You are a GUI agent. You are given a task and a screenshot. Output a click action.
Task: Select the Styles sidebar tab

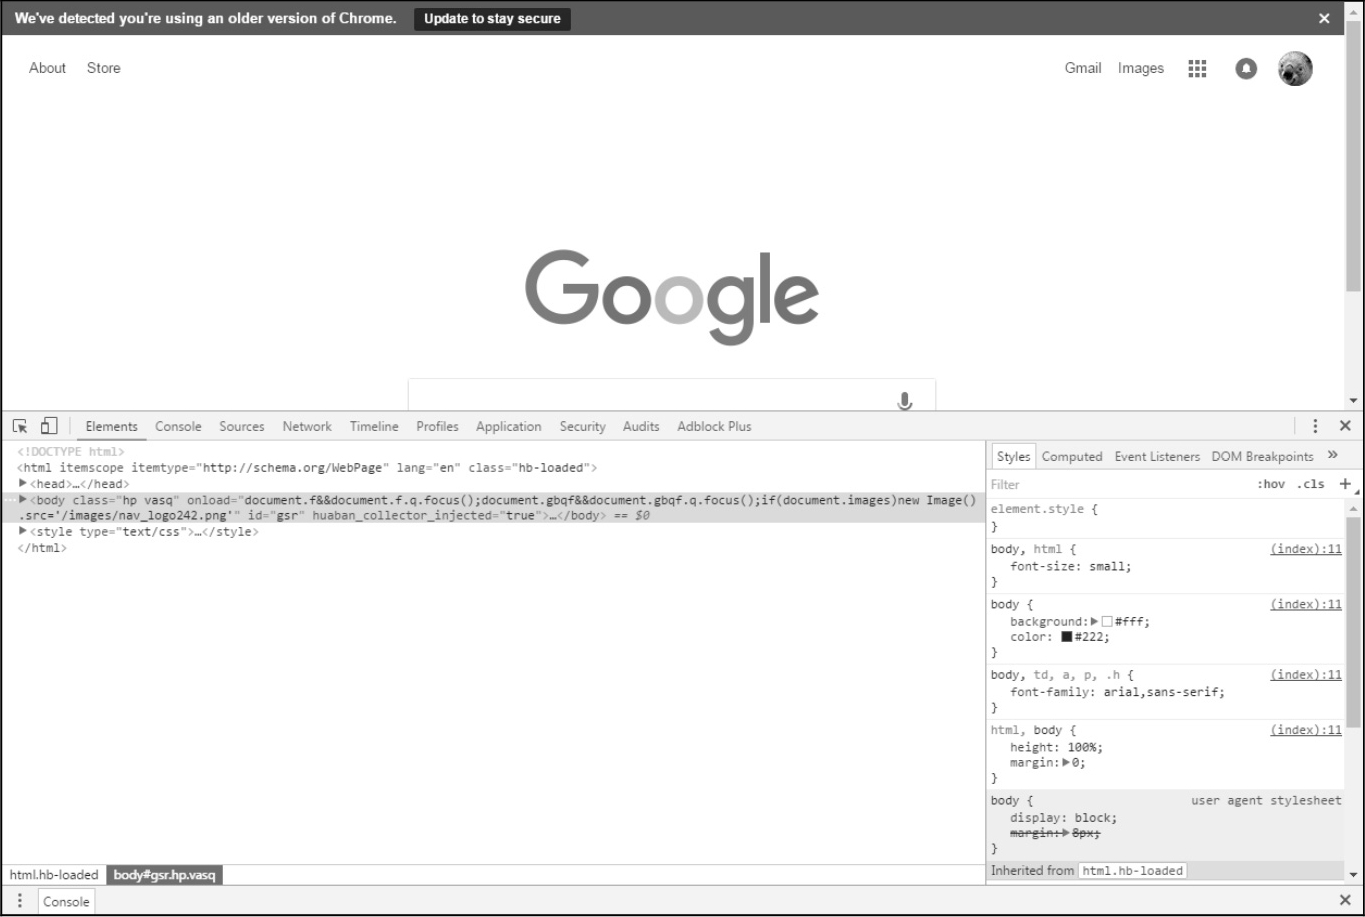(1013, 456)
